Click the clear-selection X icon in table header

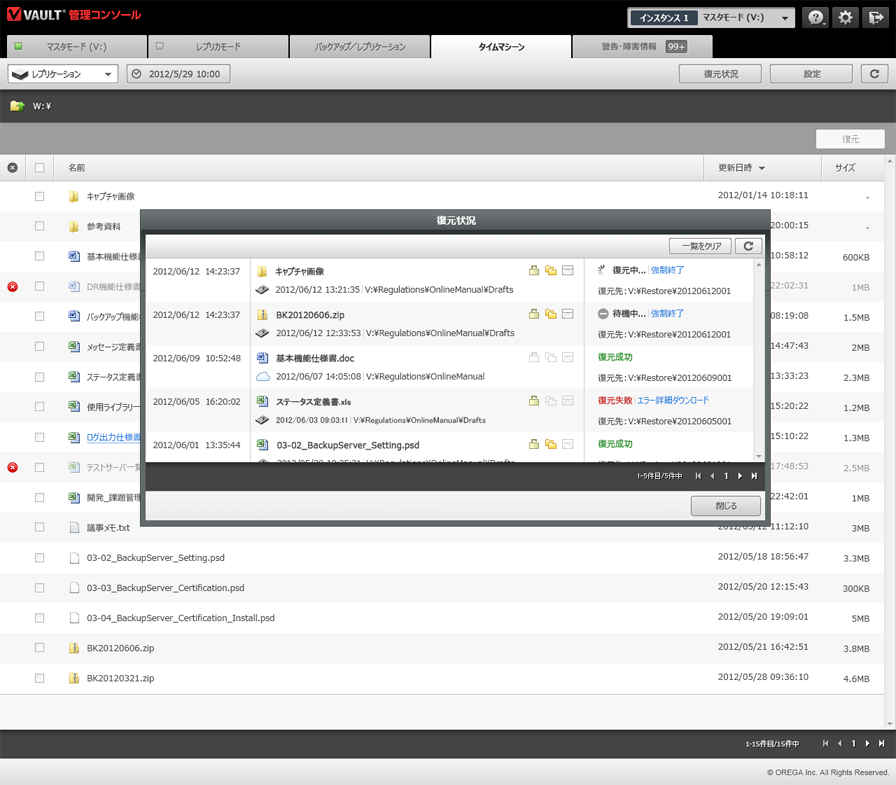[12, 168]
